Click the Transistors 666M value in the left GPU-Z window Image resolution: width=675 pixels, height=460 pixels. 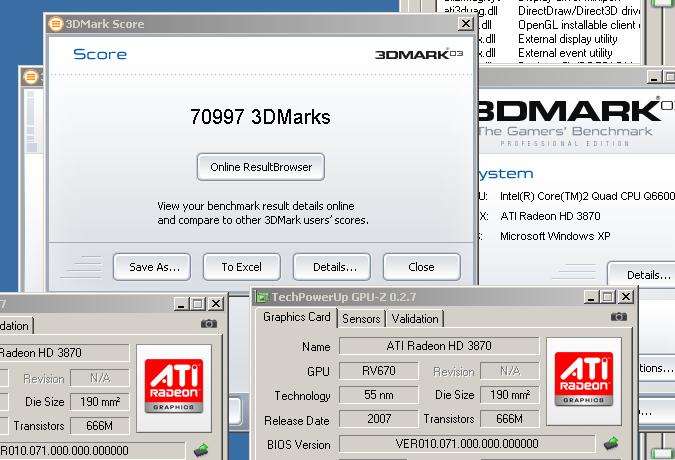tap(100, 426)
